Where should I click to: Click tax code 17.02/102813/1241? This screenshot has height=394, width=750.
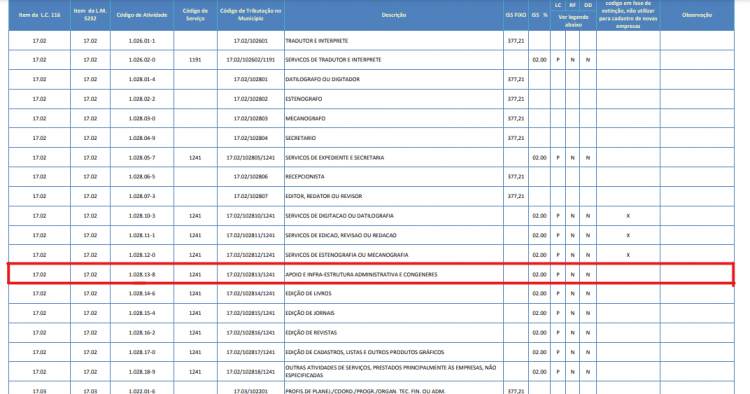pyautogui.click(x=251, y=275)
